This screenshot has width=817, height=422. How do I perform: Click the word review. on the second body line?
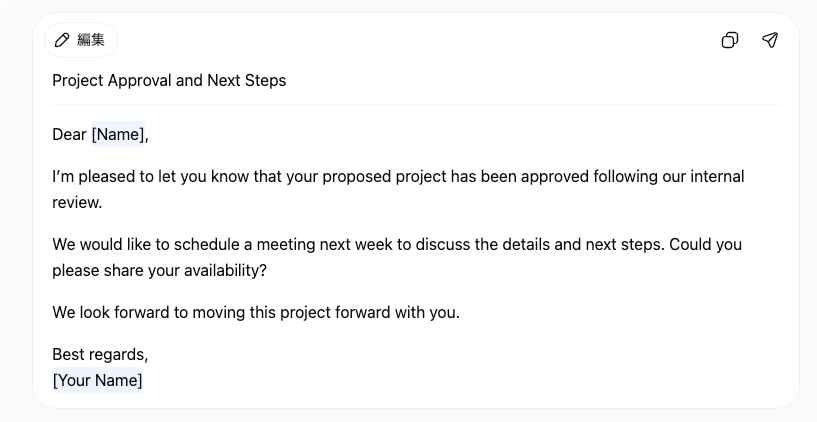click(x=77, y=203)
